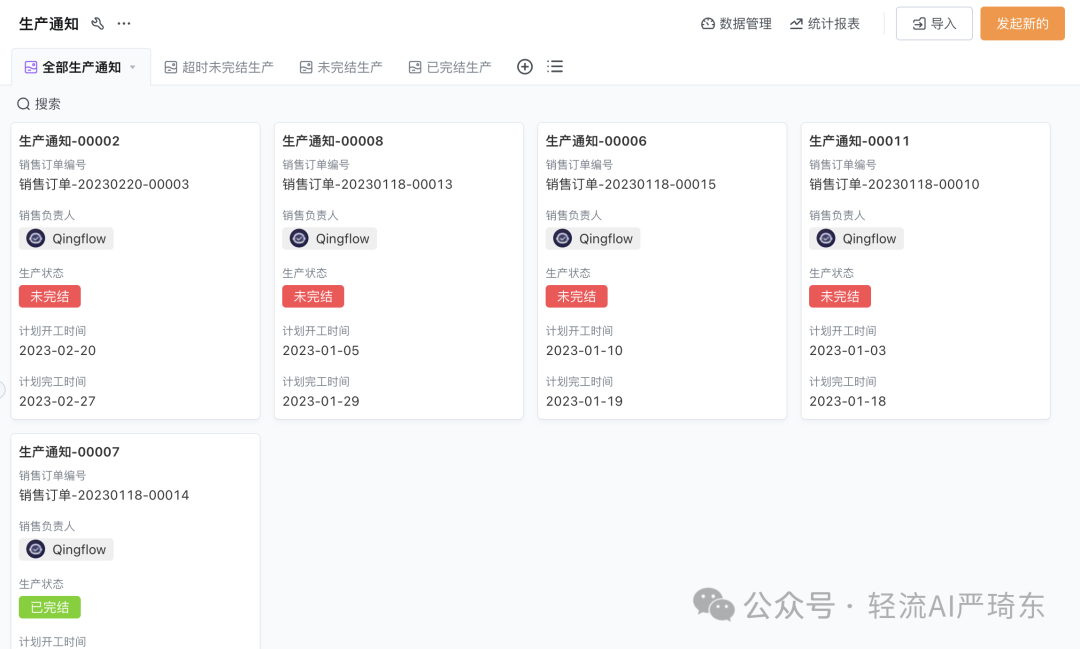
Task: Click the orange 发起新的 button
Action: (x=1022, y=23)
